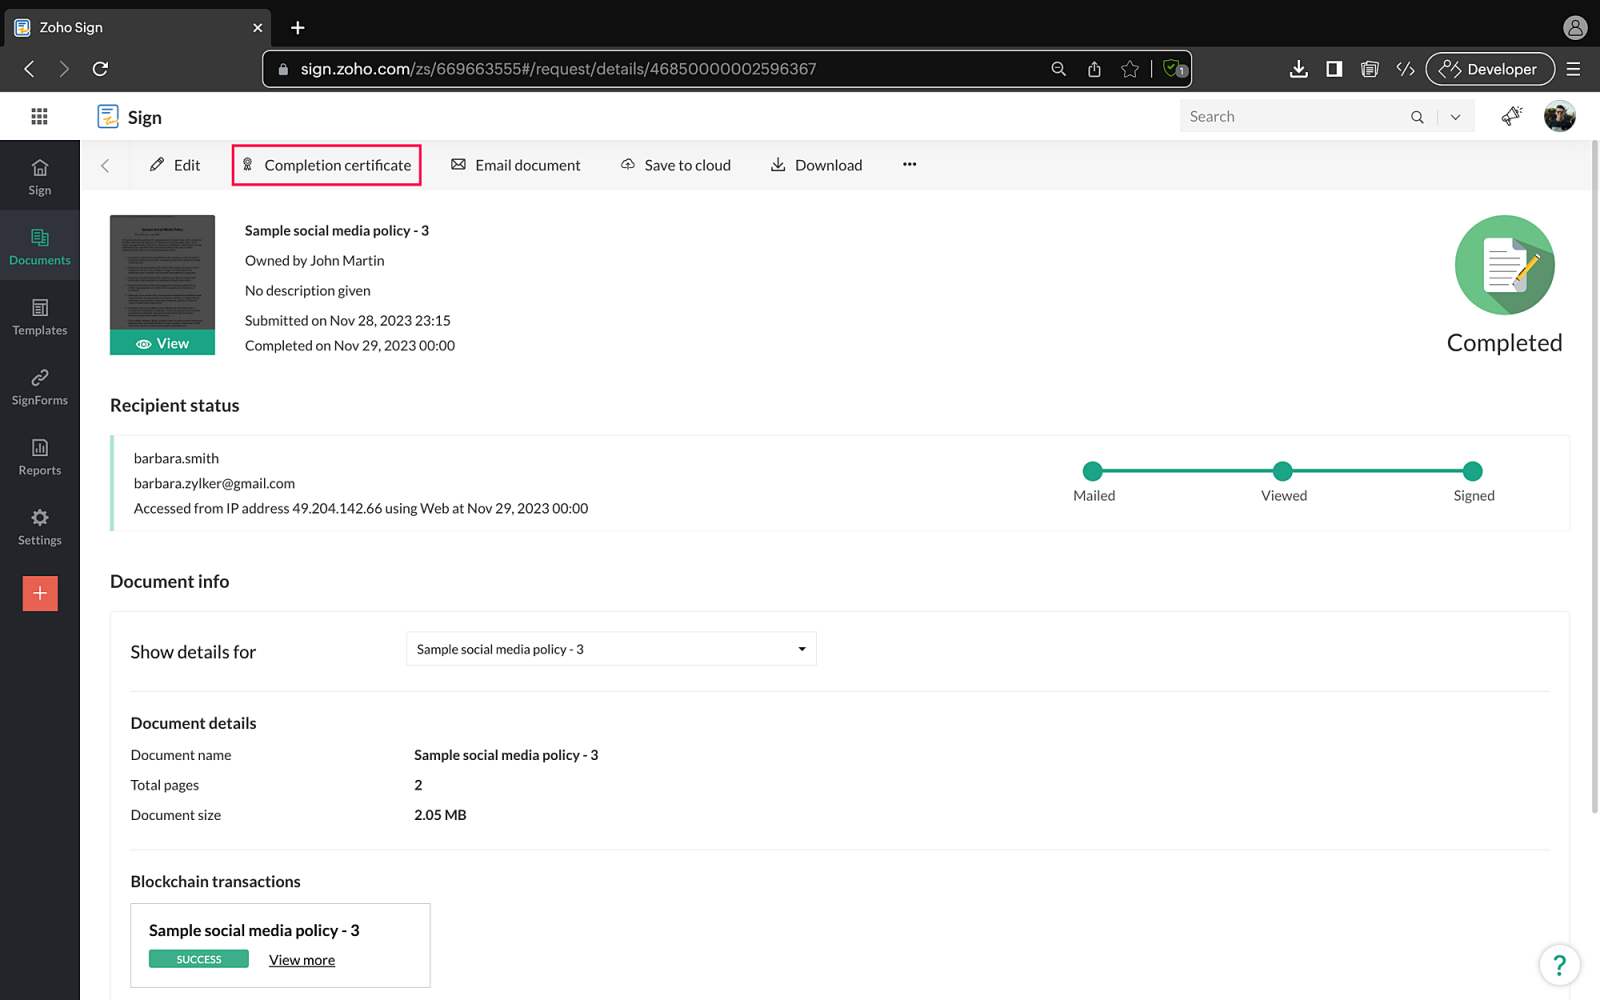The image size is (1600, 1000).
Task: Open the three-dot more actions menu
Action: [909, 165]
